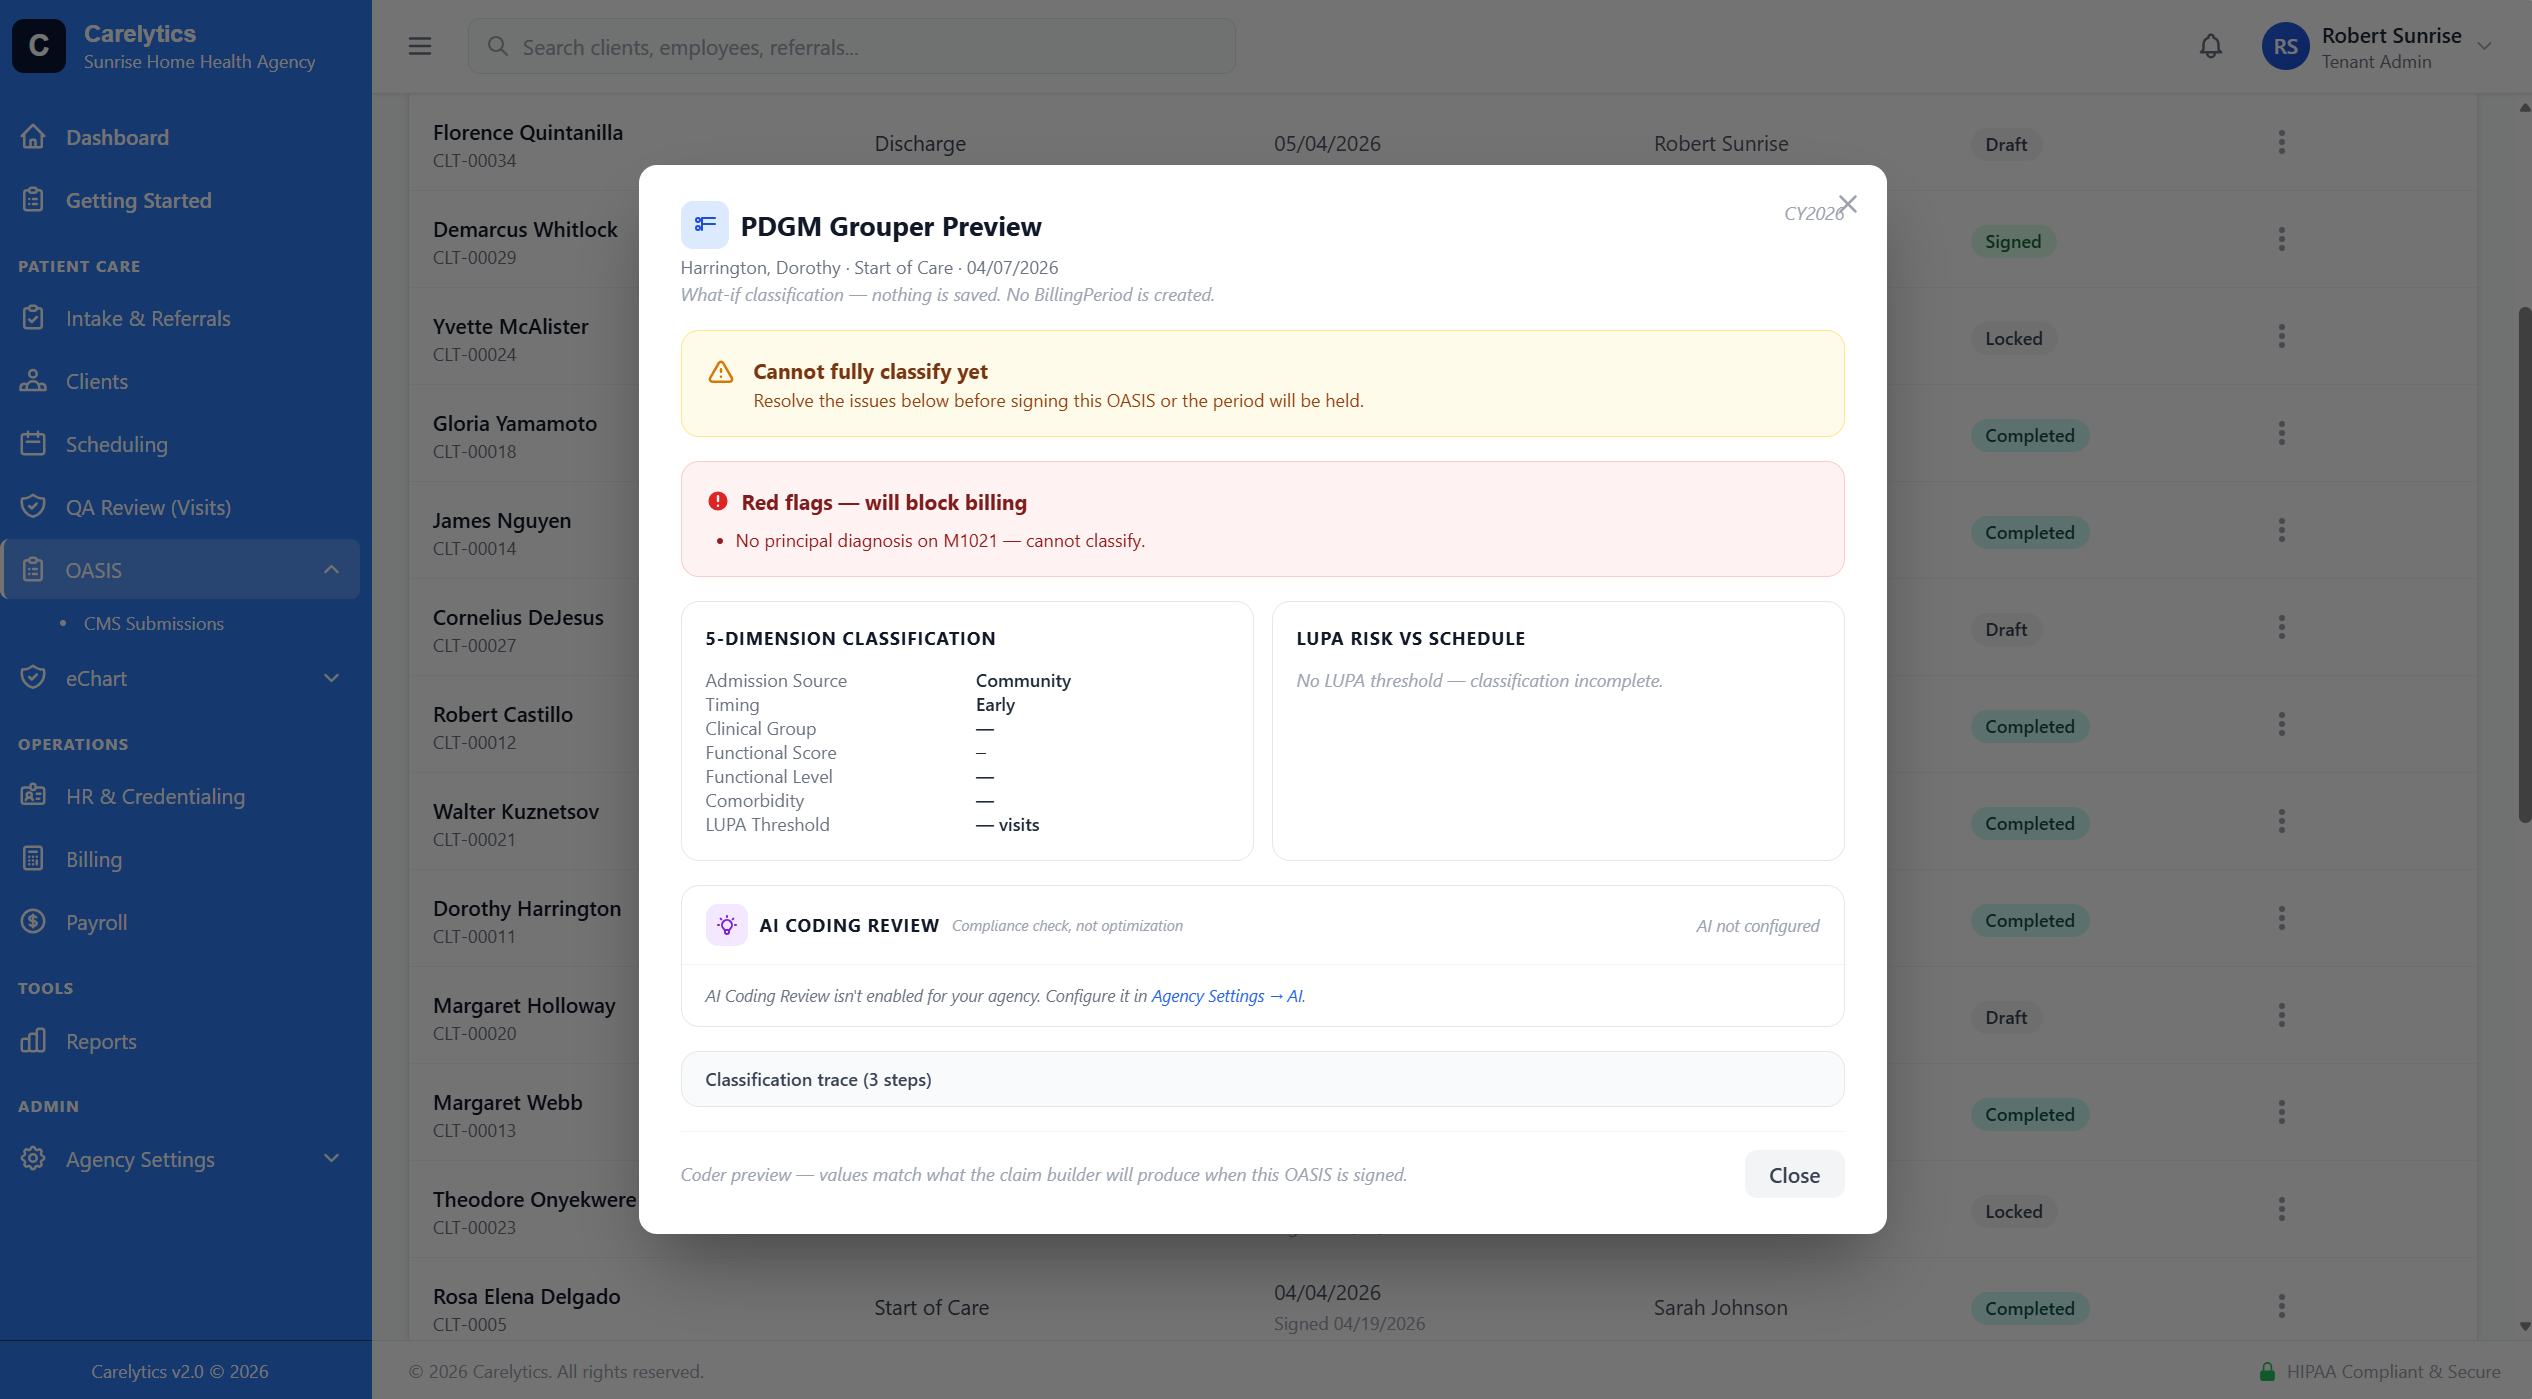Viewport: 2532px width, 1399px height.
Task: Navigate to Scheduling
Action: click(117, 444)
